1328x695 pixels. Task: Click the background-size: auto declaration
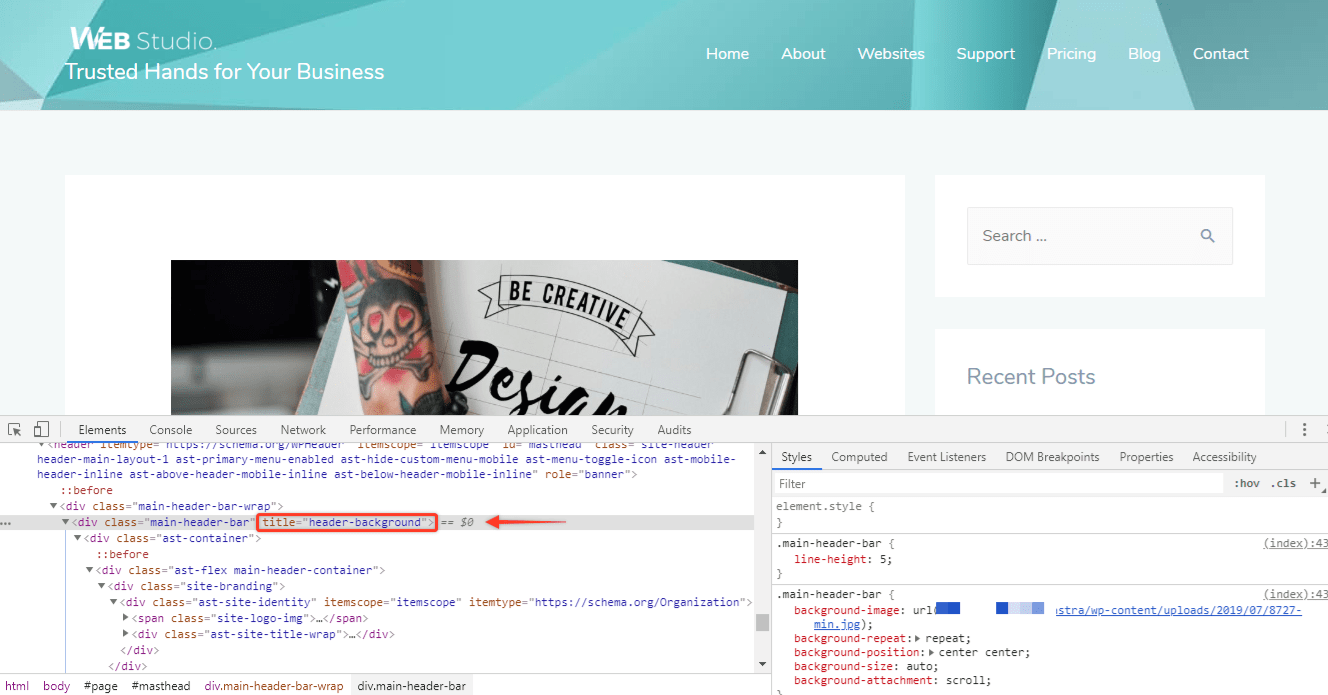pos(868,666)
